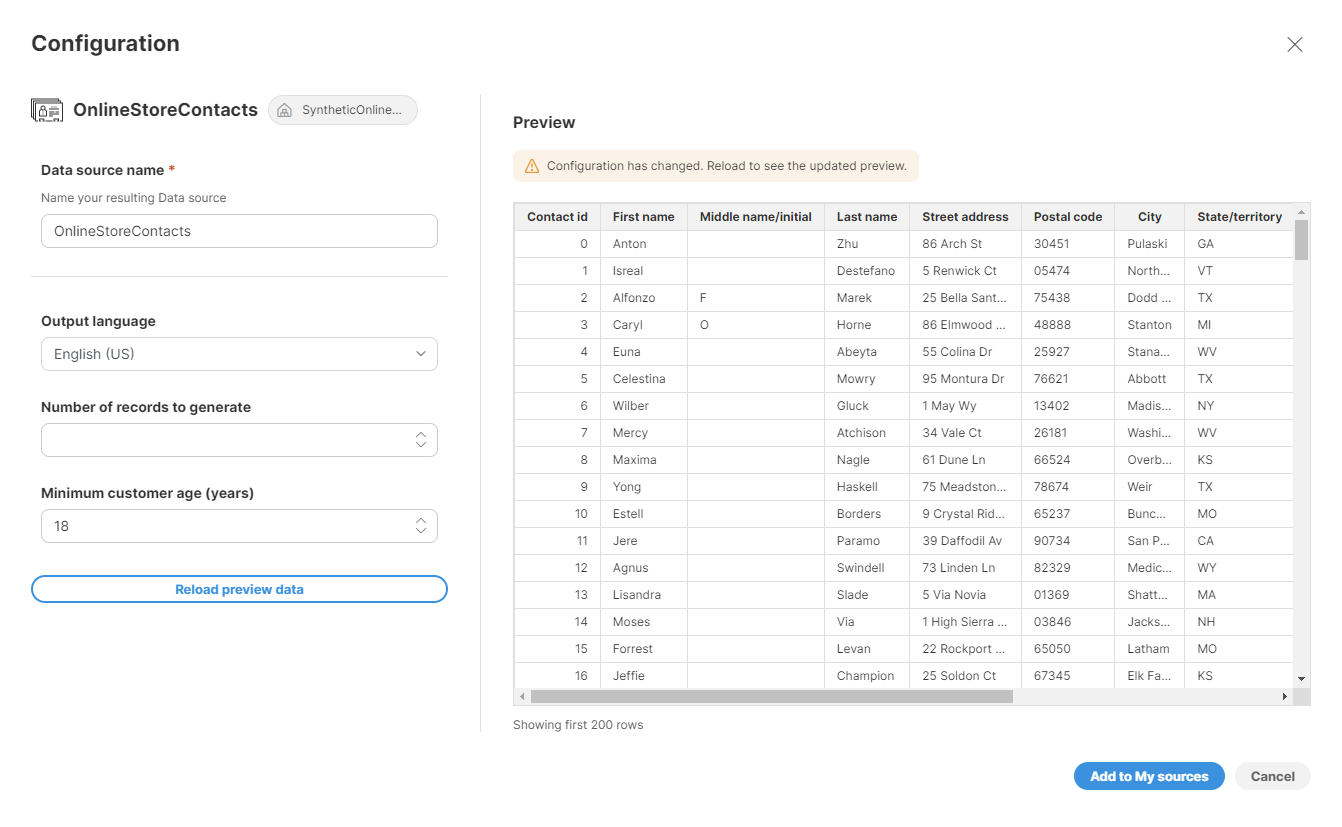Click the Data source name text field

[x=239, y=231]
